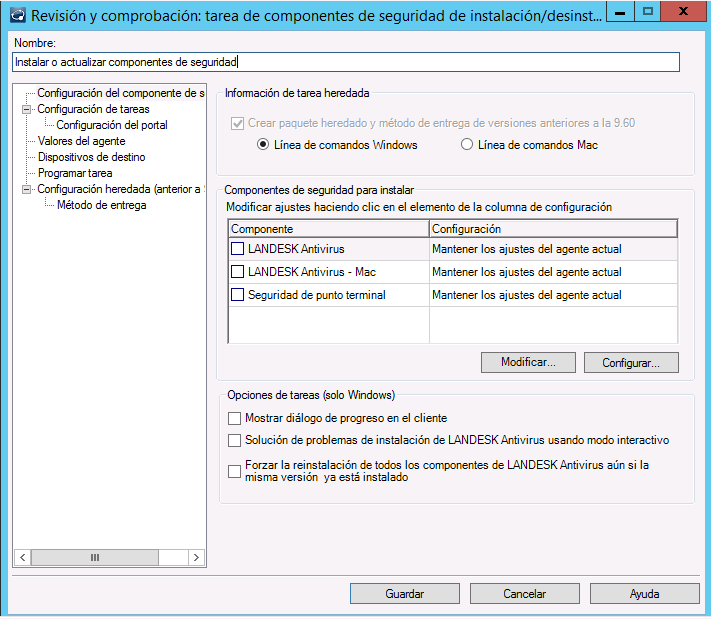This screenshot has width=711, height=619.
Task: Enable Mostrar diálogo de progreso en el cliente
Action: point(235,418)
